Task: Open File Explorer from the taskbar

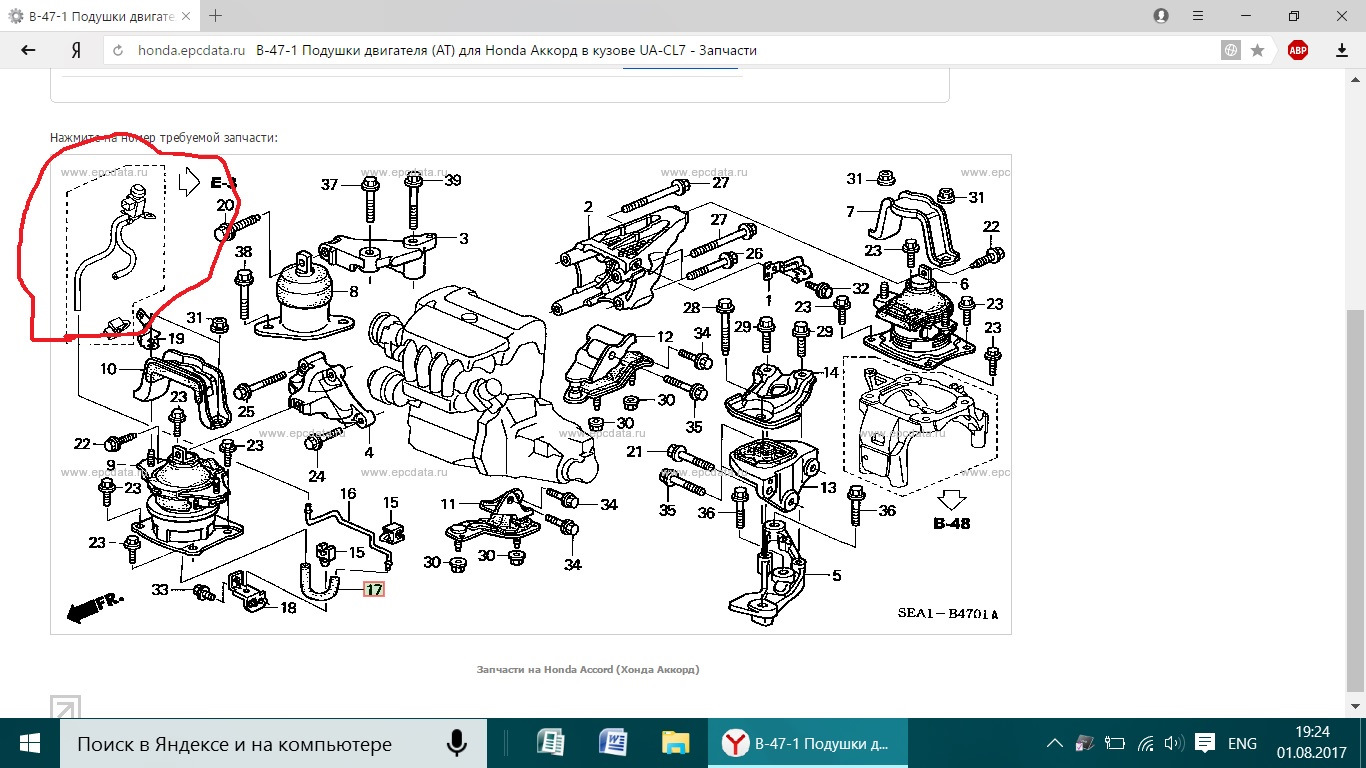Action: click(x=675, y=743)
